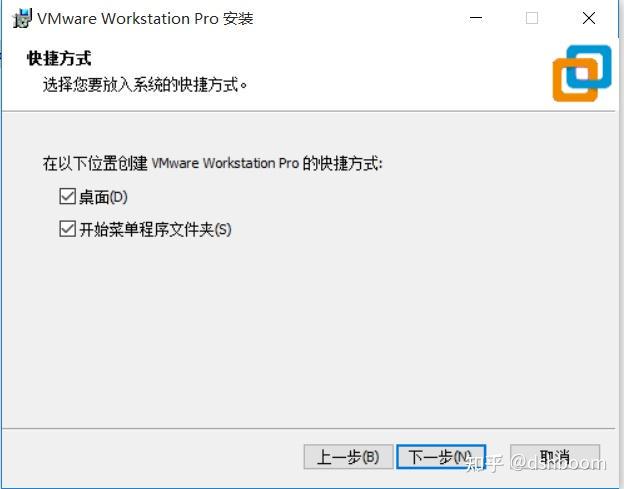
Task: Close the installer with the X icon
Action: click(x=589, y=18)
